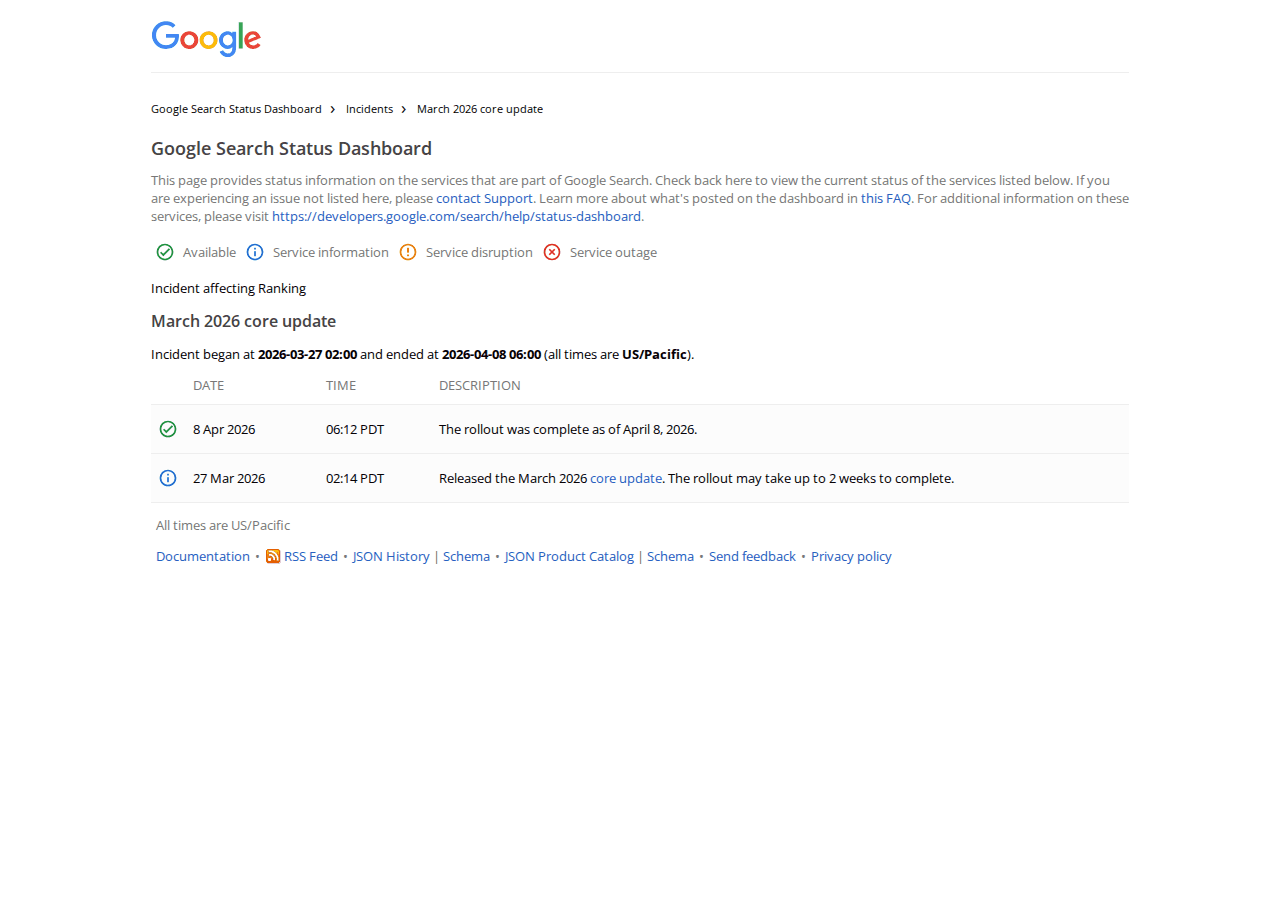Click the 27 Mar 2026 date cell
The height and width of the screenshot is (900, 1280).
[x=229, y=478]
